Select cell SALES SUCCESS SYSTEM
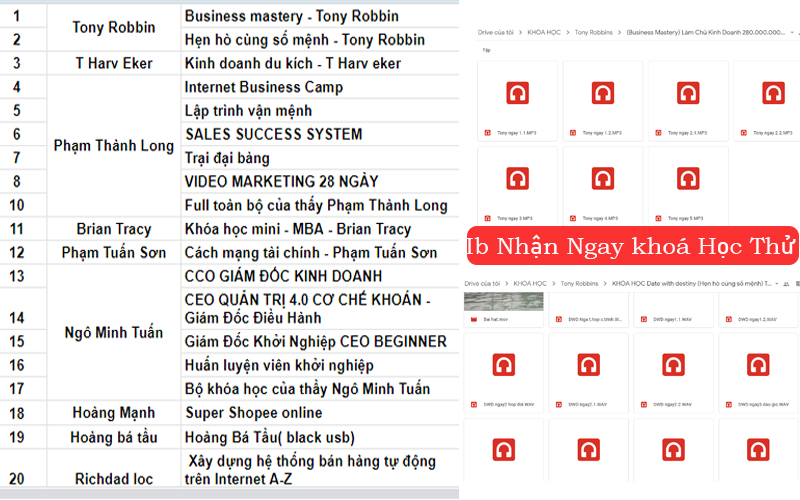Image resolution: width=800 pixels, height=500 pixels. click(x=320, y=134)
